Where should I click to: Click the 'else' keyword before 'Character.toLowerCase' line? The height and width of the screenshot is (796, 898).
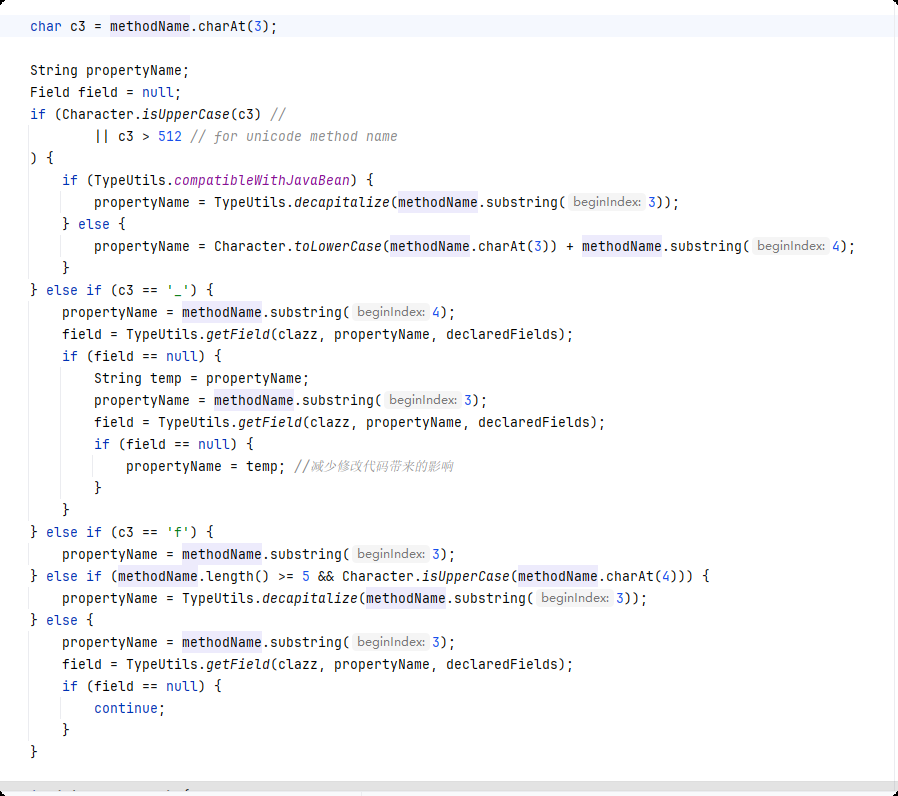pyautogui.click(x=93, y=224)
